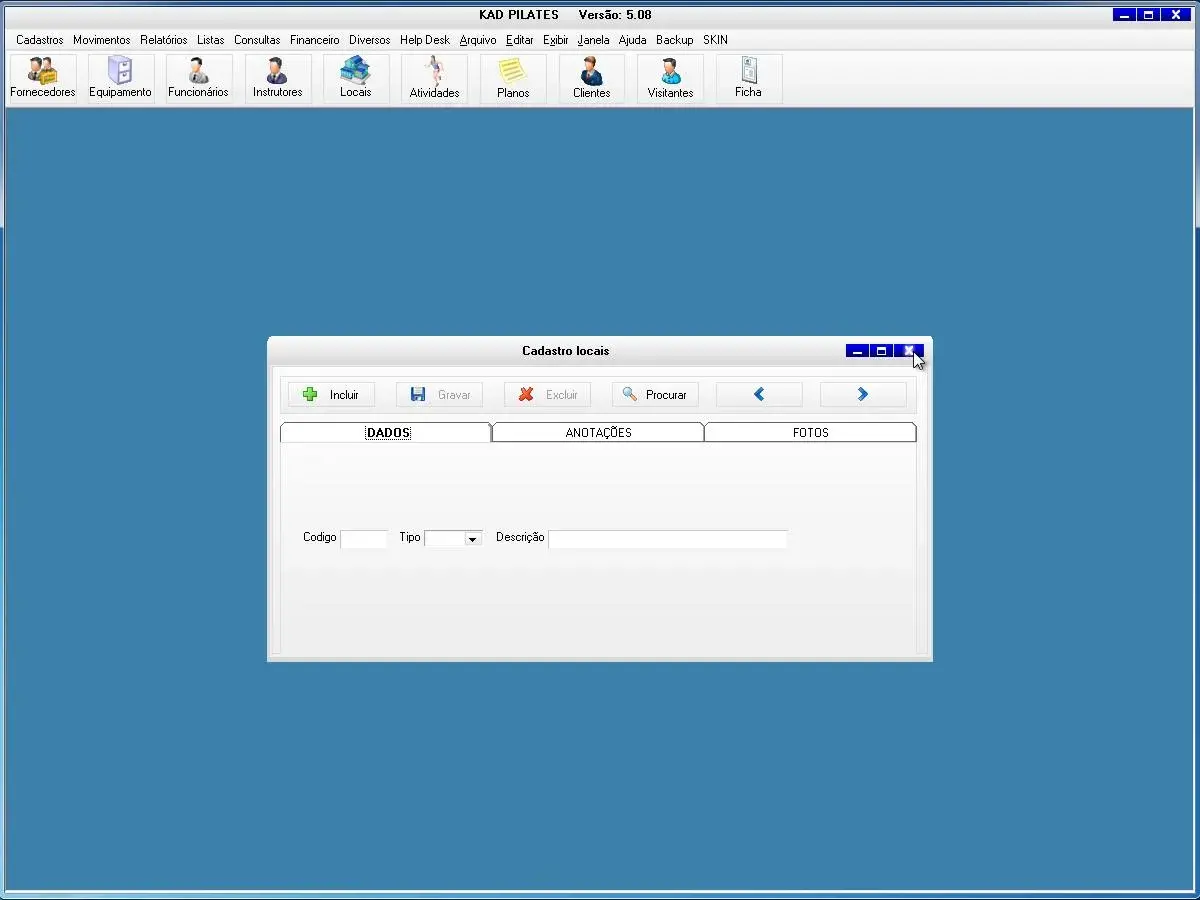Close the Cadastro locais window
1200x900 pixels.
(908, 351)
